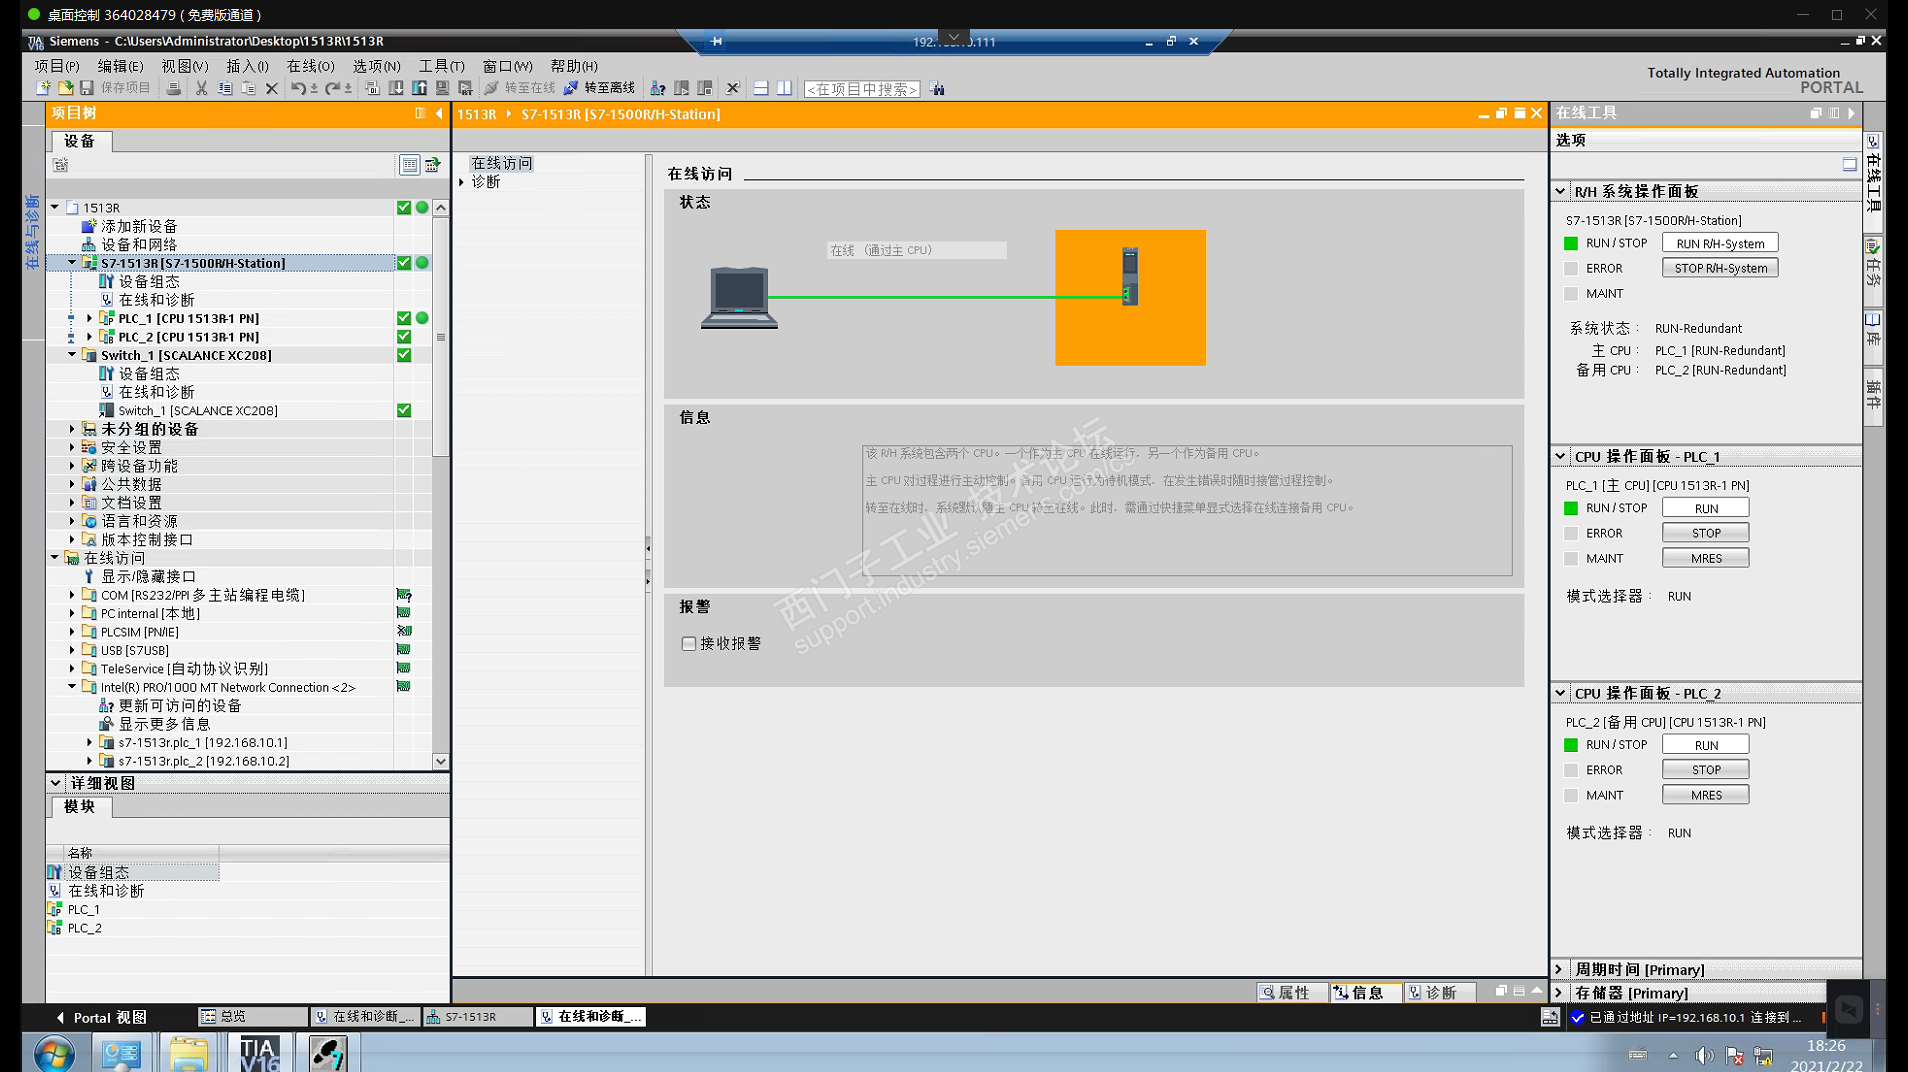
Task: Expand the PLC_2 [CPU 1513R-1 PN] node
Action: click(x=90, y=337)
